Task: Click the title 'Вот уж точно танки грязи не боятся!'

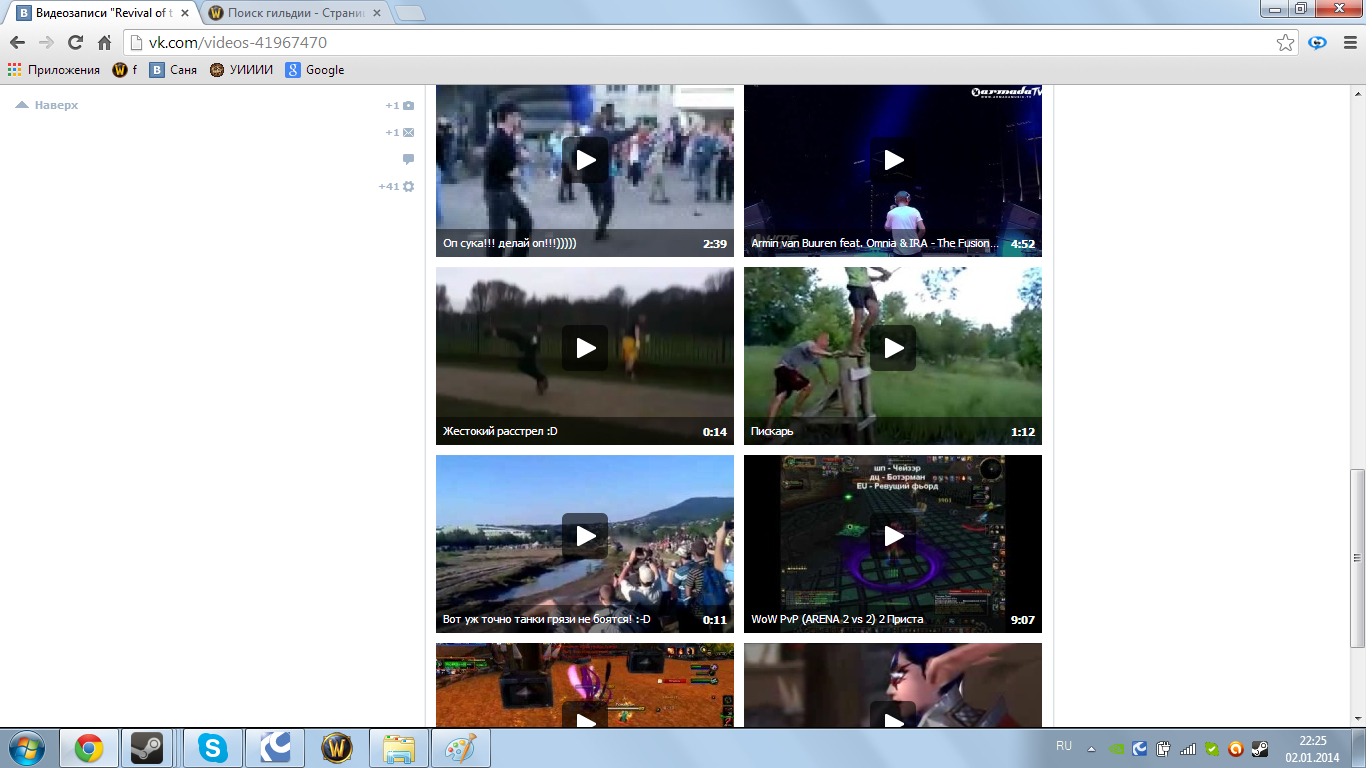Action: tap(547, 619)
